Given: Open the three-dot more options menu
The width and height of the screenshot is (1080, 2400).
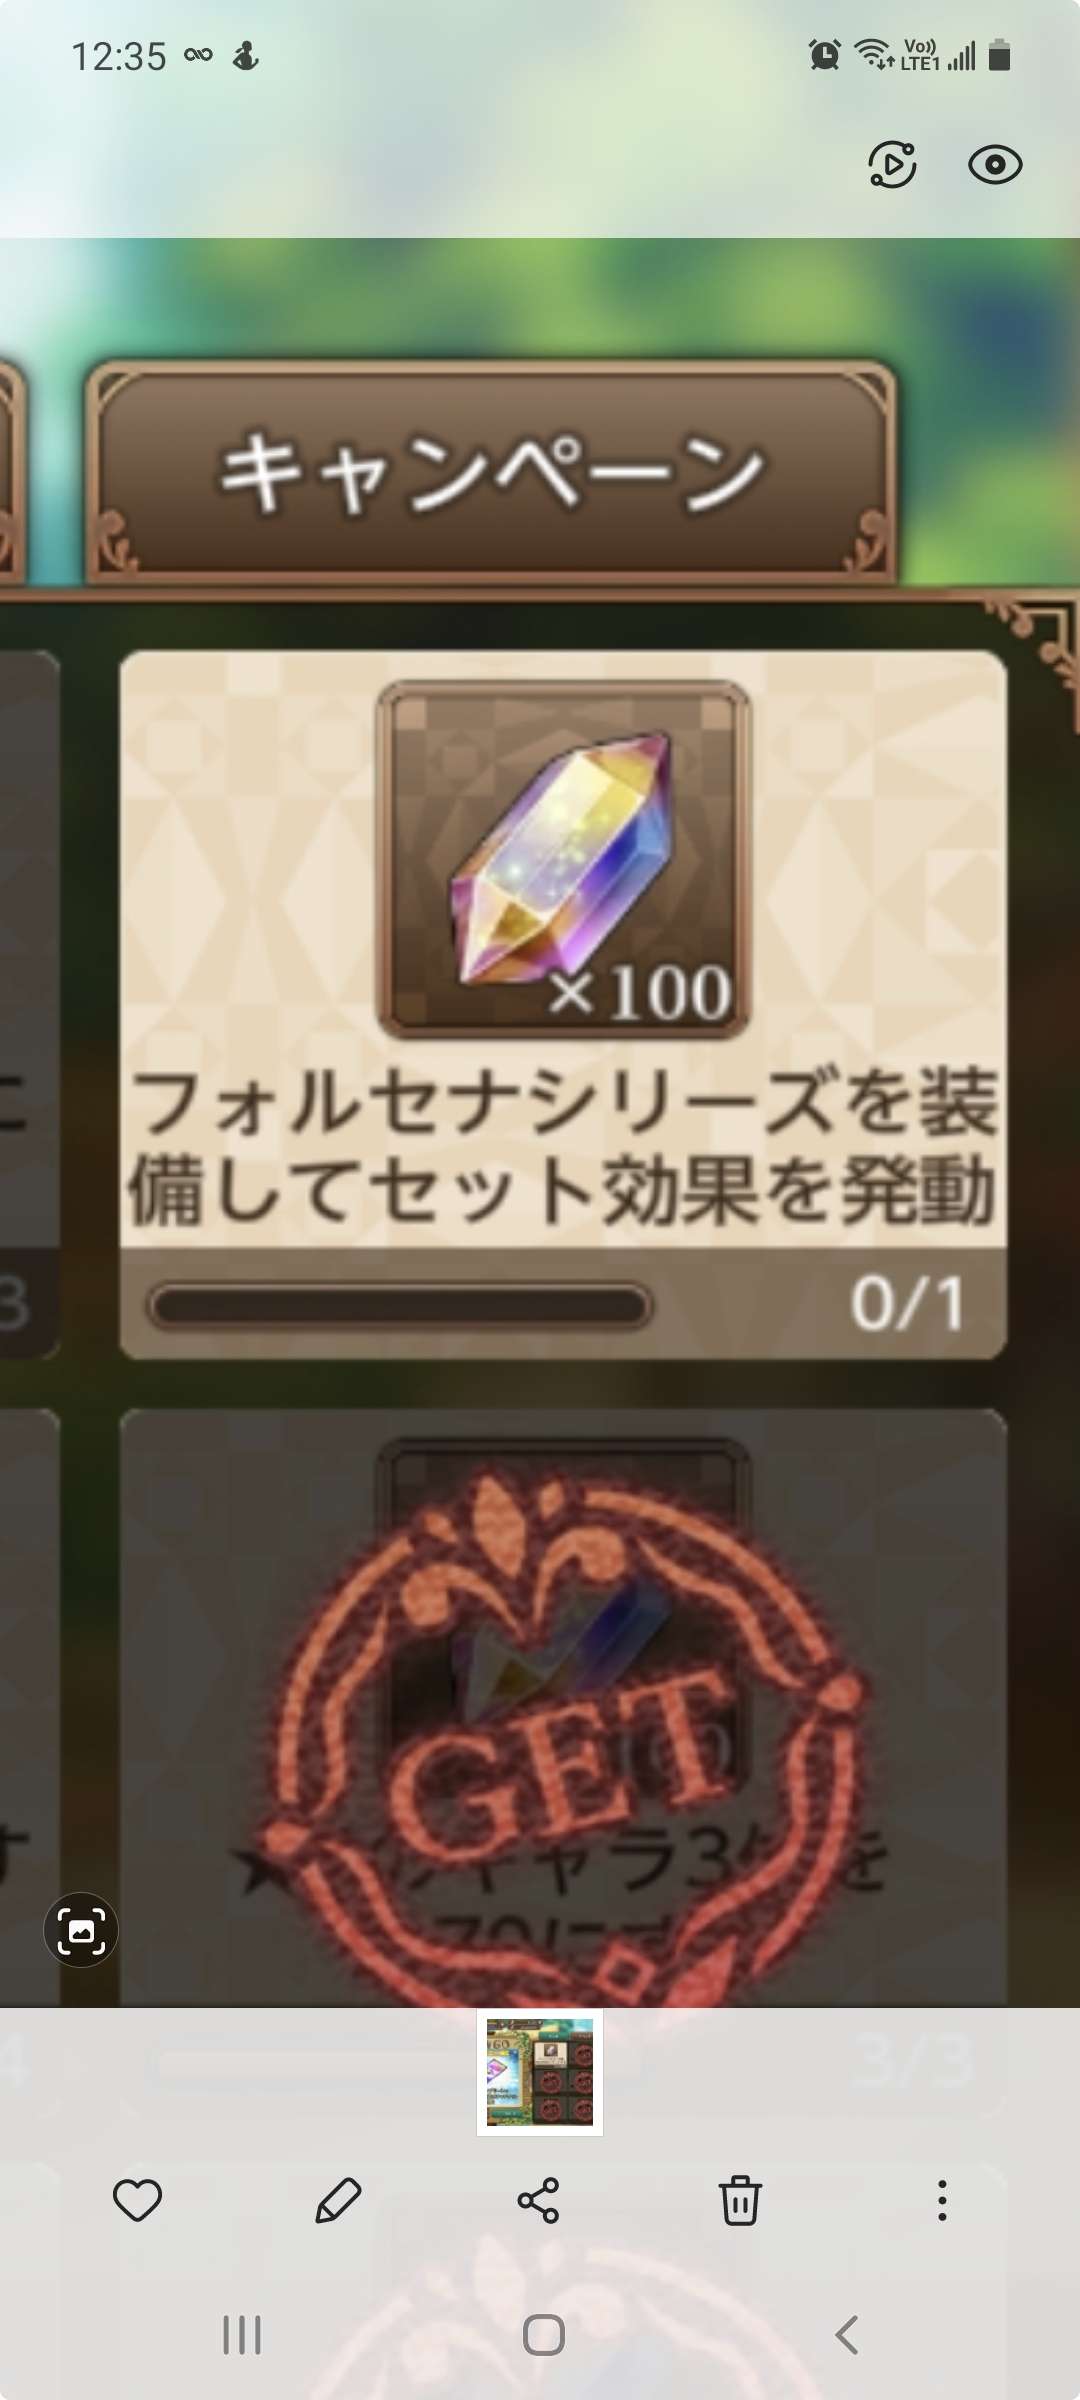Looking at the screenshot, I should pos(942,2200).
